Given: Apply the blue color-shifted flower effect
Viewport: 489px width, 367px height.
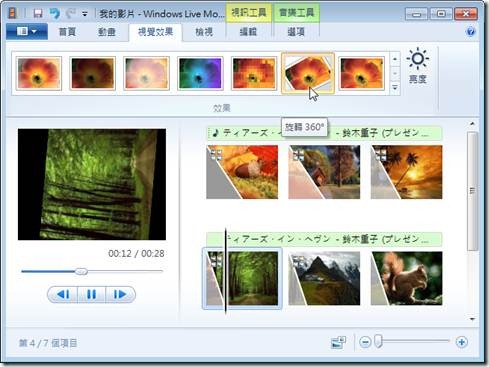Looking at the screenshot, I should tap(200, 74).
